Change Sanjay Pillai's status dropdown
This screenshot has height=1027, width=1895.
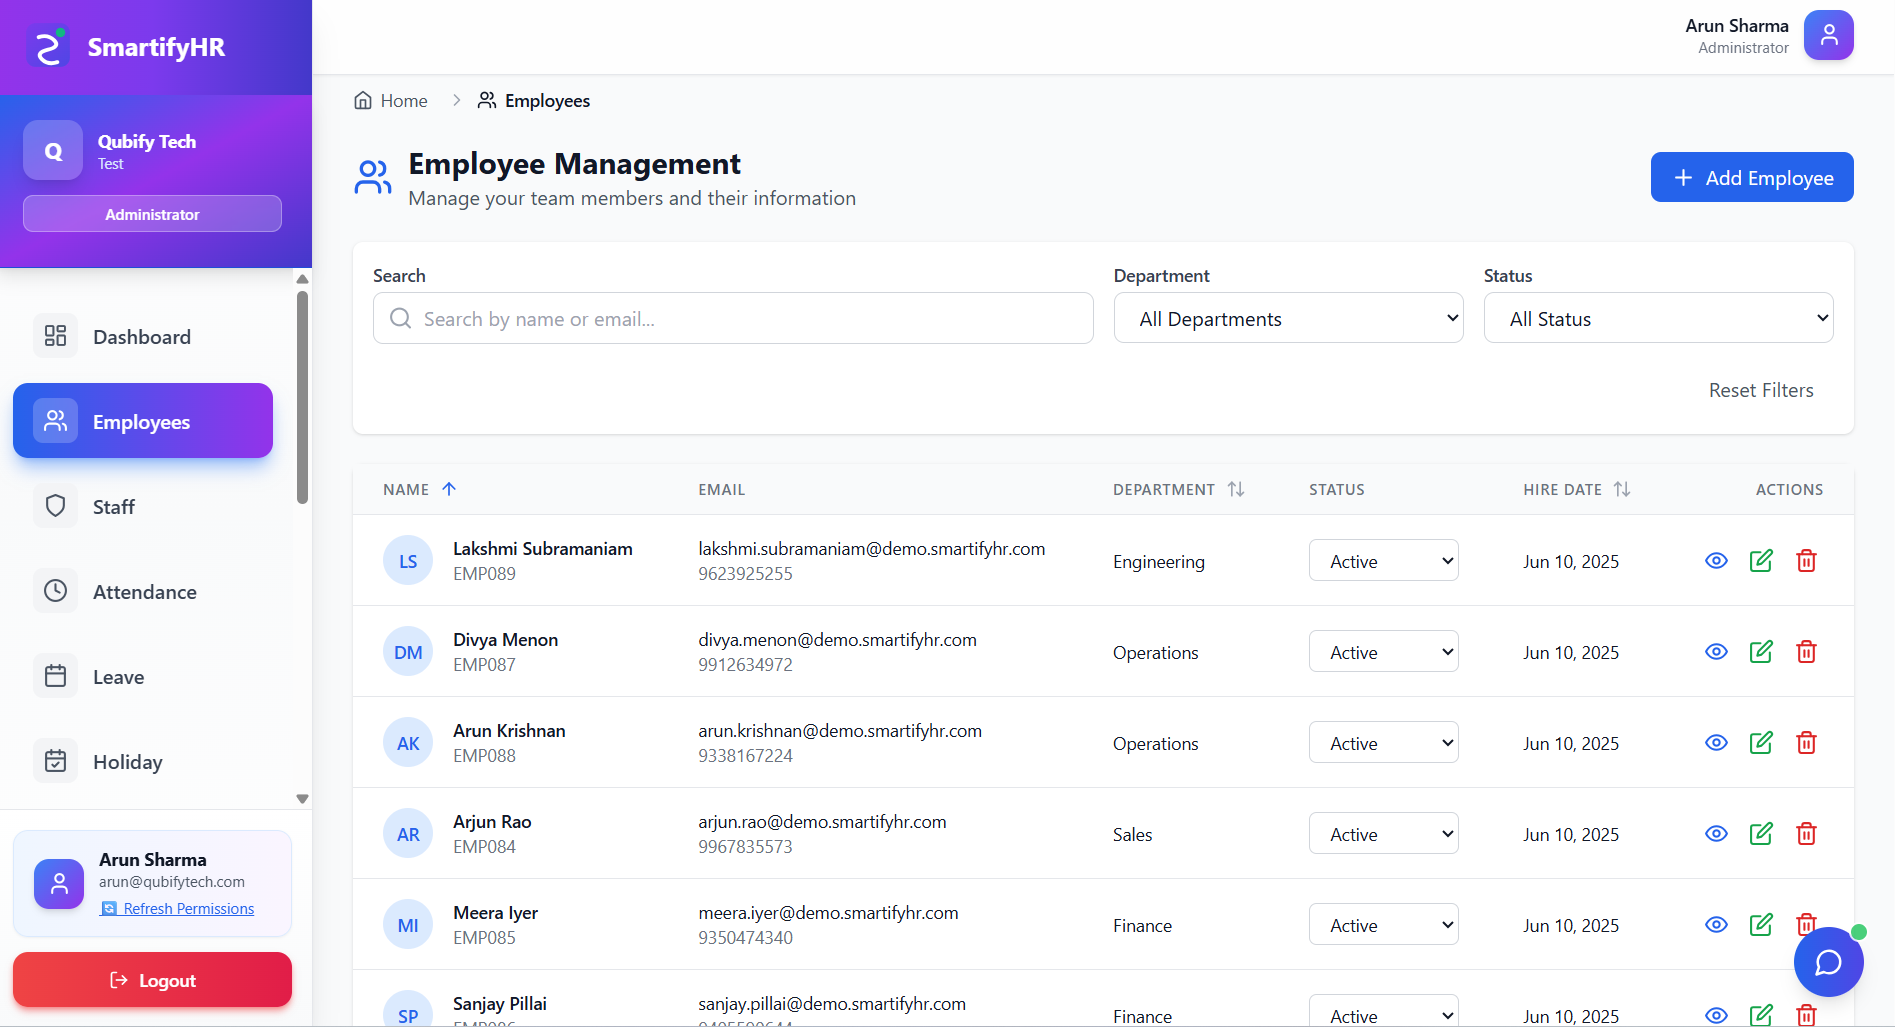pyautogui.click(x=1383, y=1012)
